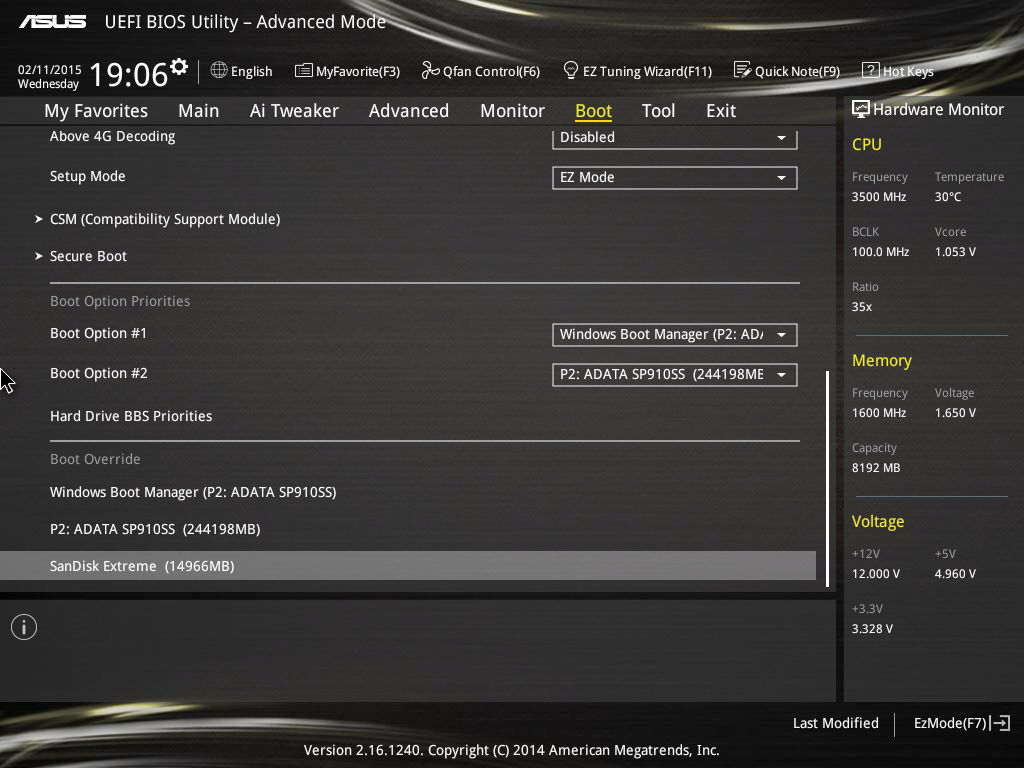Expand the Secure Boot submenu
Image resolution: width=1024 pixels, height=768 pixels.
tap(88, 256)
